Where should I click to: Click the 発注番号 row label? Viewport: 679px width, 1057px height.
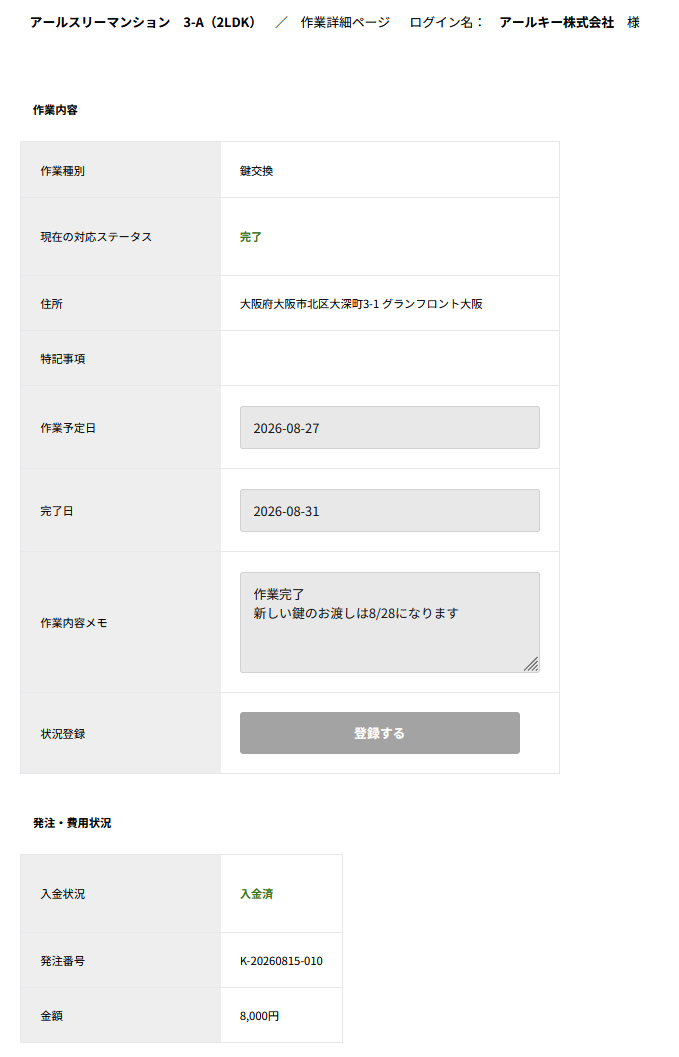[x=63, y=961]
